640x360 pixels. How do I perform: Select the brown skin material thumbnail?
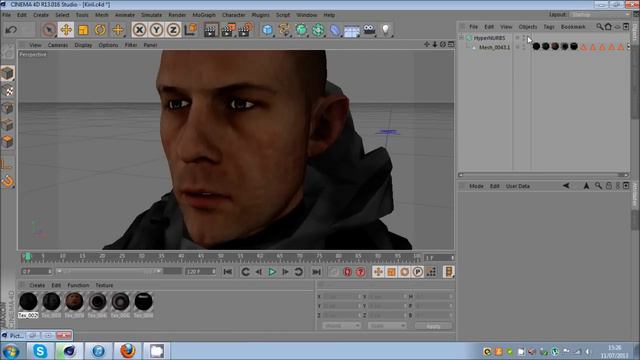pos(75,302)
